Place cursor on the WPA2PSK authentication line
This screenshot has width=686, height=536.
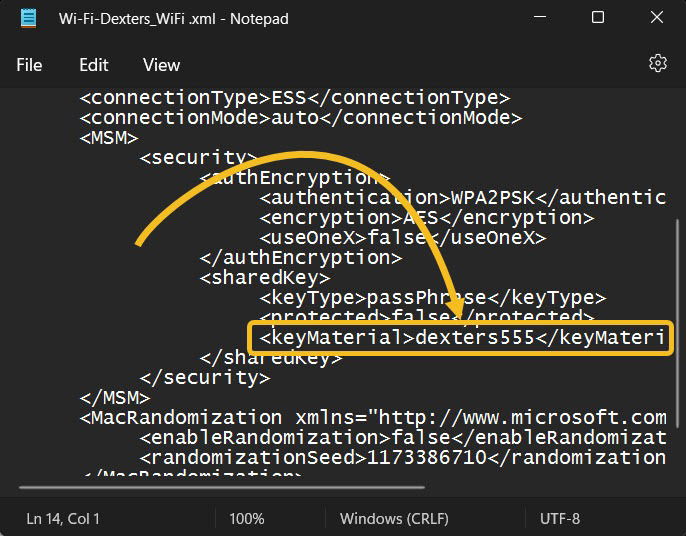[462, 197]
